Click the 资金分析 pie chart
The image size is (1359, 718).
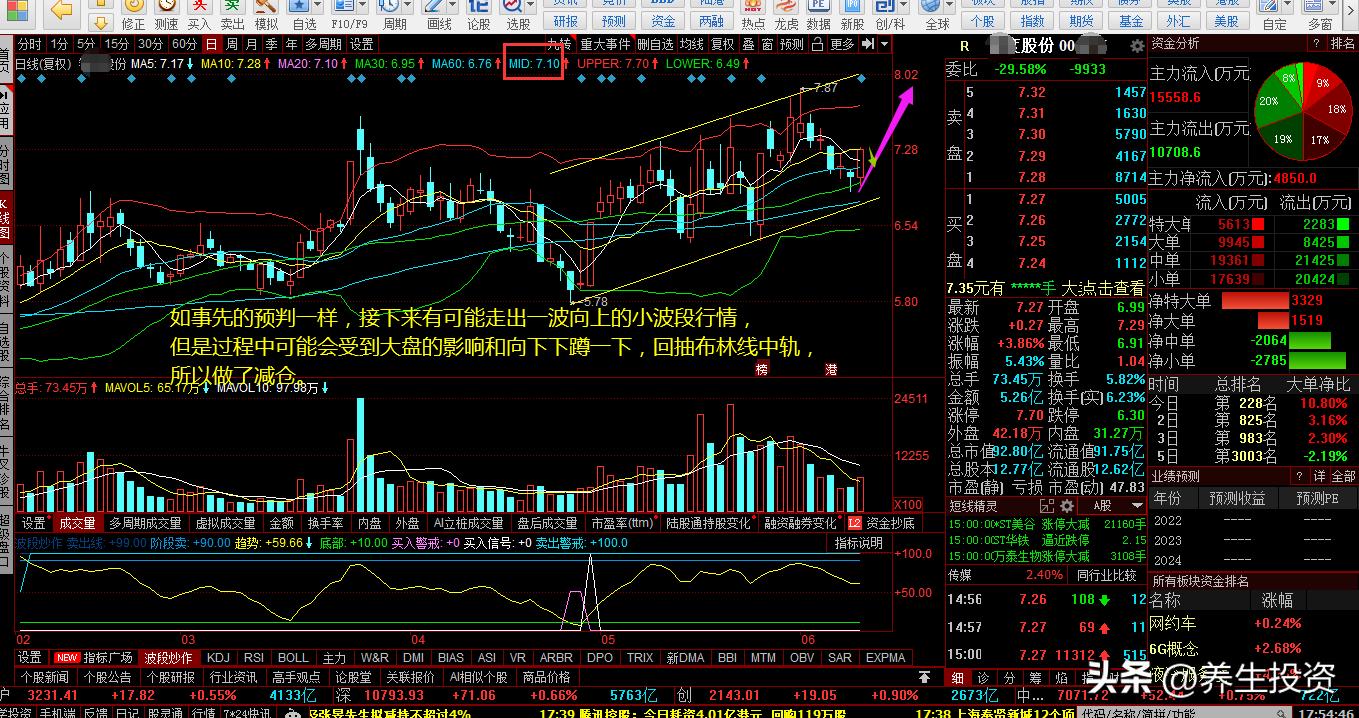tap(1304, 112)
